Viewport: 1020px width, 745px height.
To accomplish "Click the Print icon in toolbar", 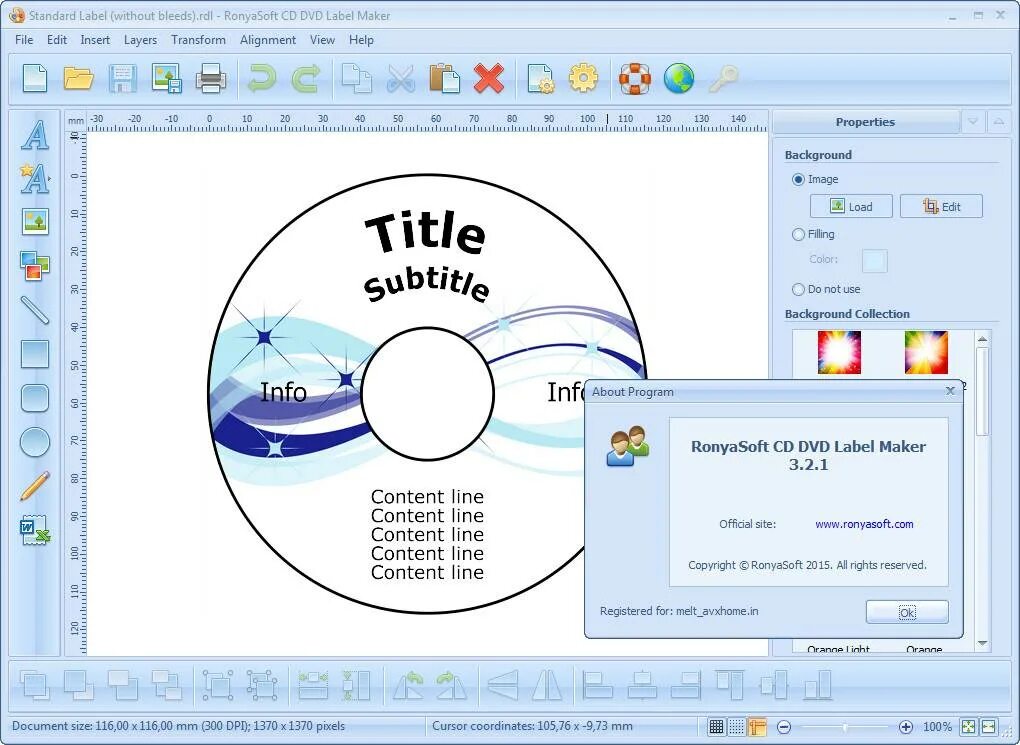I will pyautogui.click(x=211, y=79).
